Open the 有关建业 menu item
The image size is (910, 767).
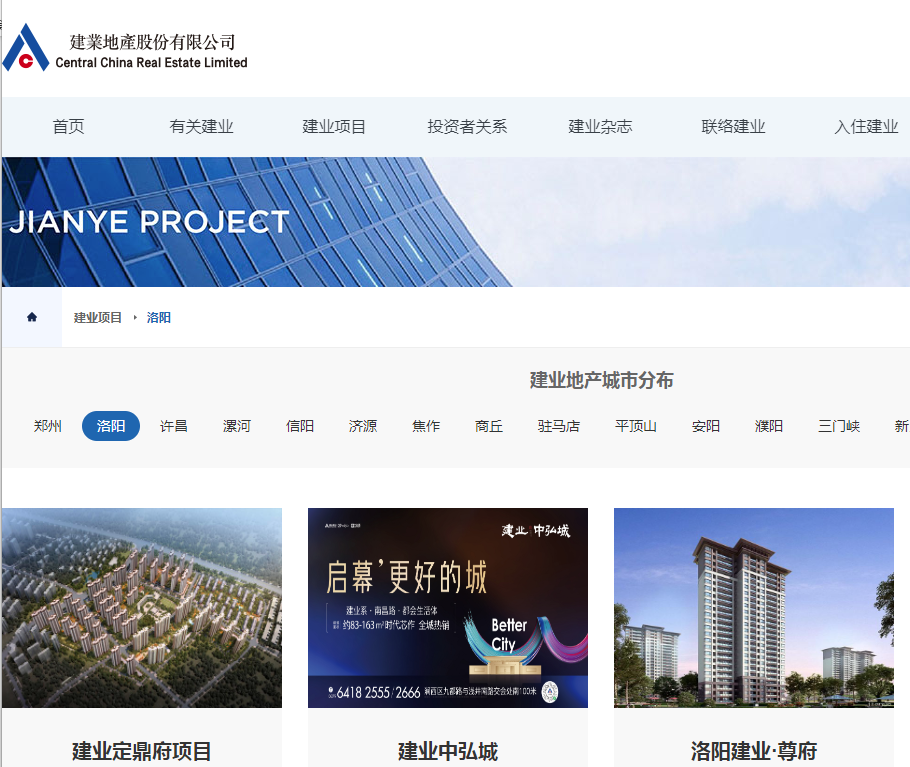[201, 127]
